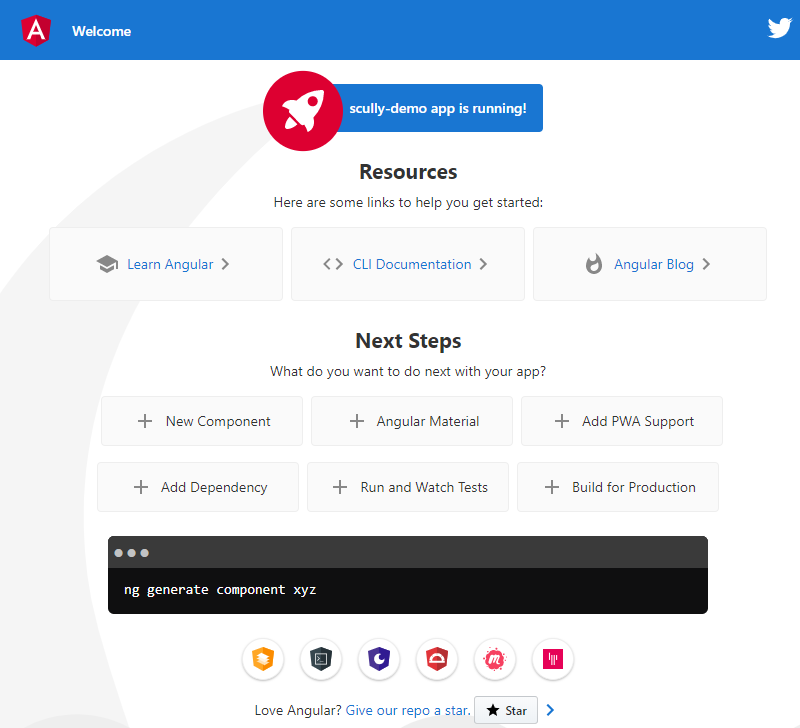Click the plus icon next to Build for Production
This screenshot has height=728, width=800.
[552, 487]
